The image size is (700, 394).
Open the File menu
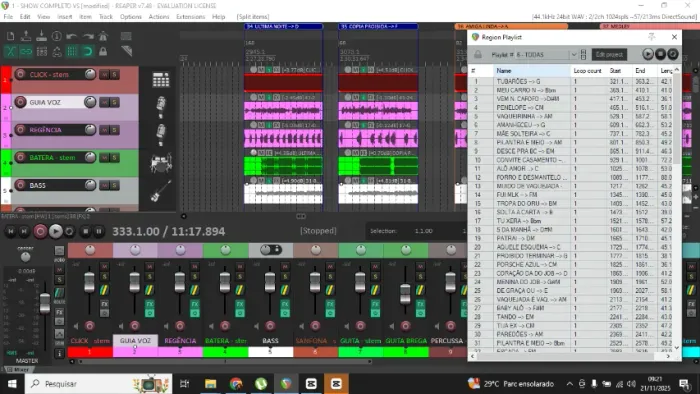click(x=8, y=17)
